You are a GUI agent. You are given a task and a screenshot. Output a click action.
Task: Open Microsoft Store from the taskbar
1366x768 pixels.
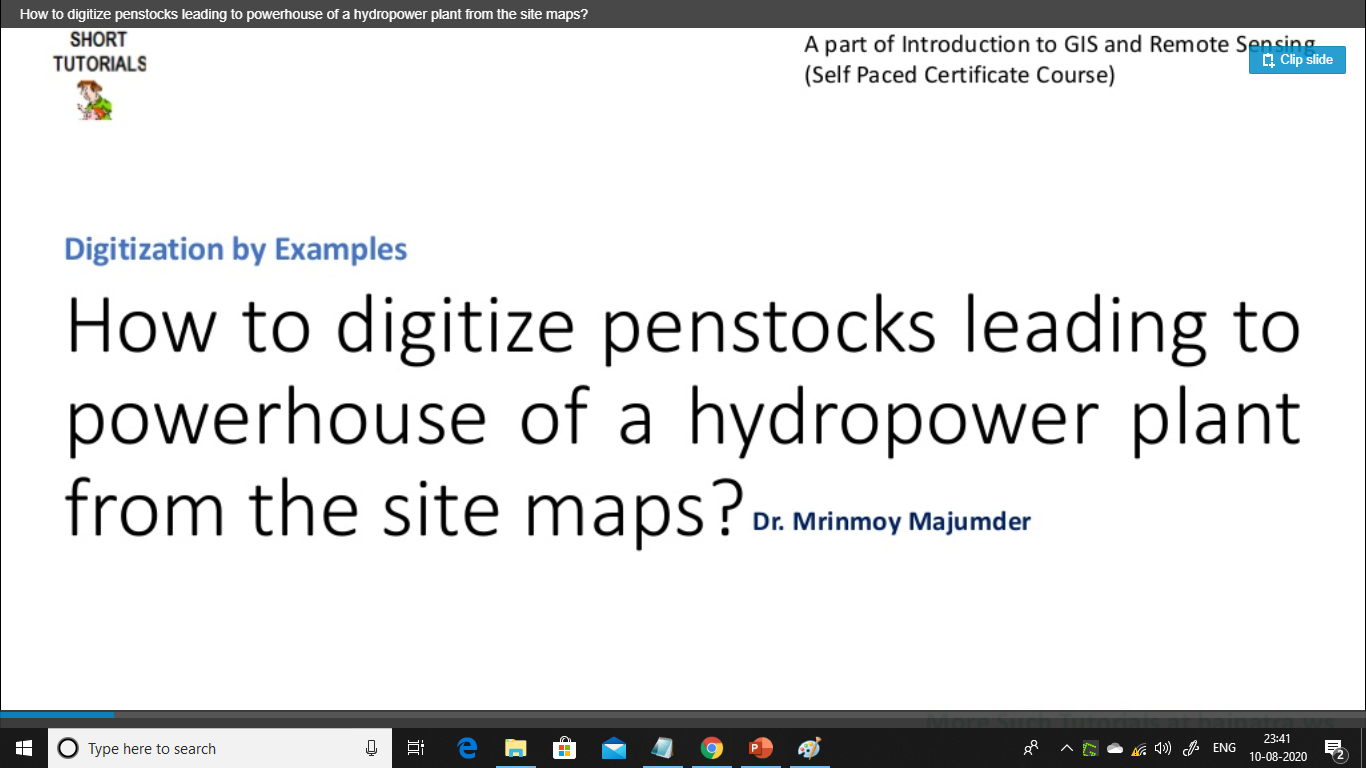point(564,748)
